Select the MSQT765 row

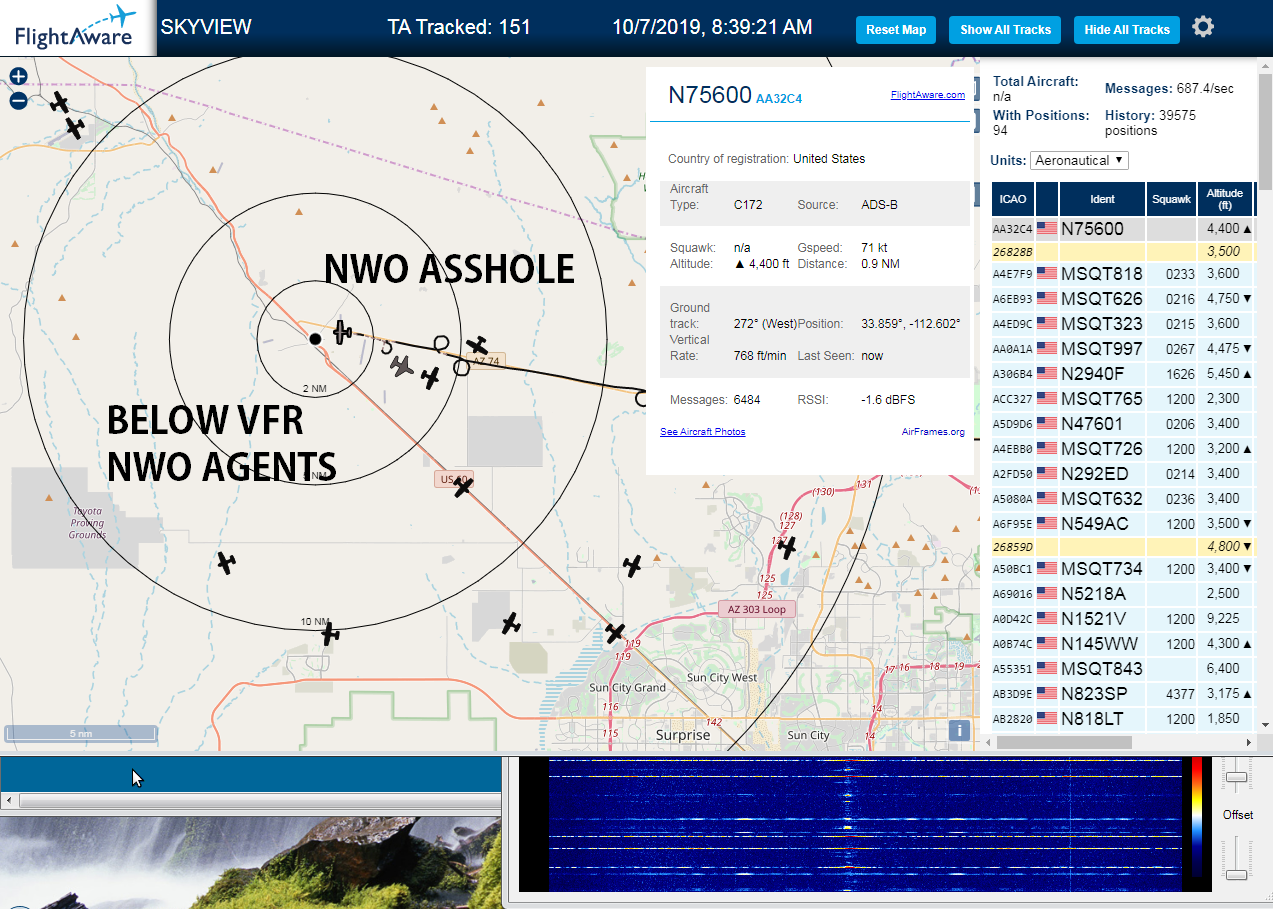tap(1123, 399)
